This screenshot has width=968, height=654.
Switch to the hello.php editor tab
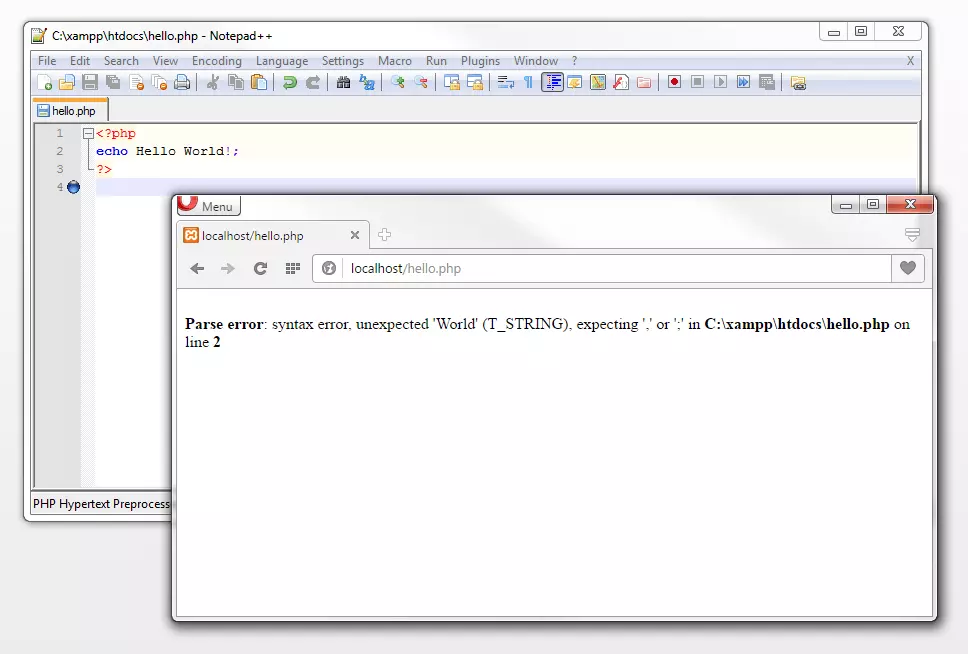coord(69,111)
